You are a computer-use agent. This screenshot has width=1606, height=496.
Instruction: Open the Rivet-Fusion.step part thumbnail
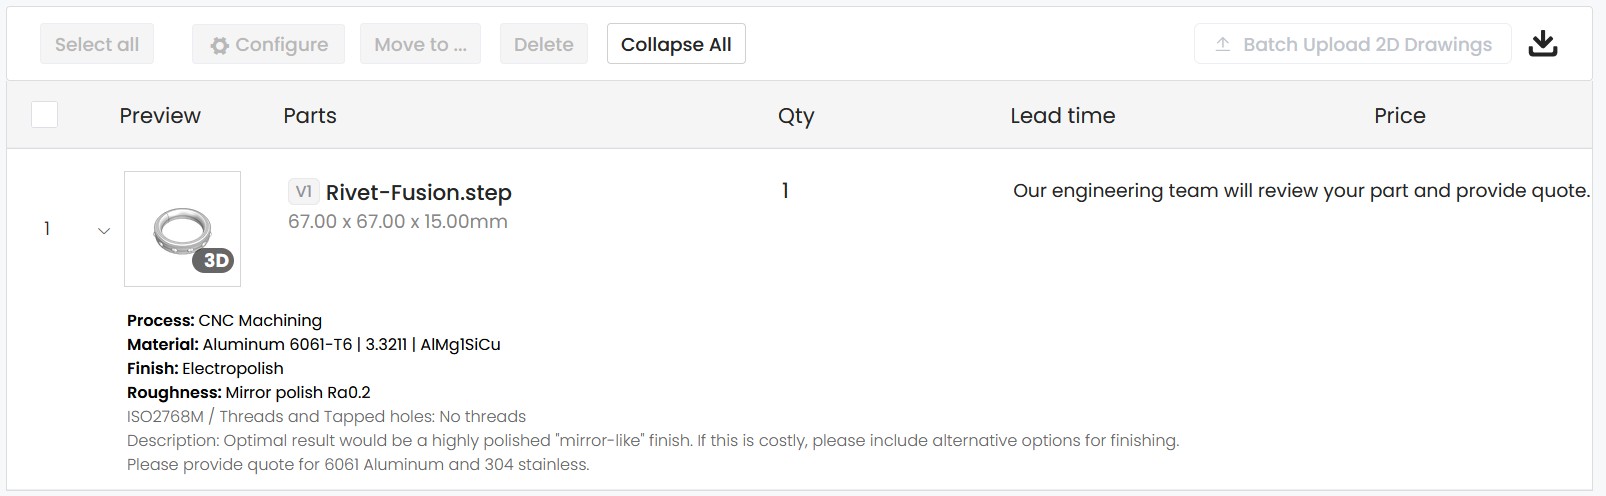point(181,227)
